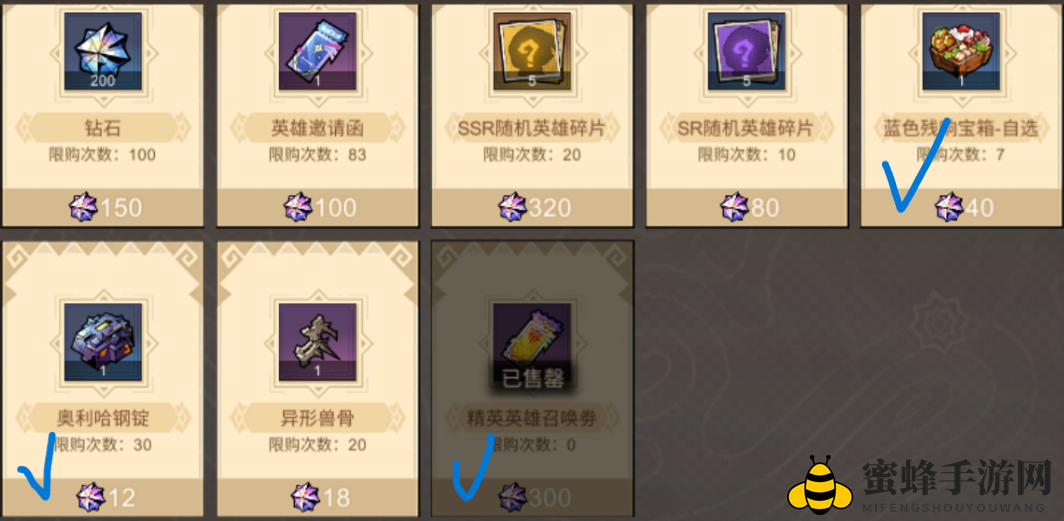Tap the SR随机英雄碎片 purple card icon

point(746,52)
